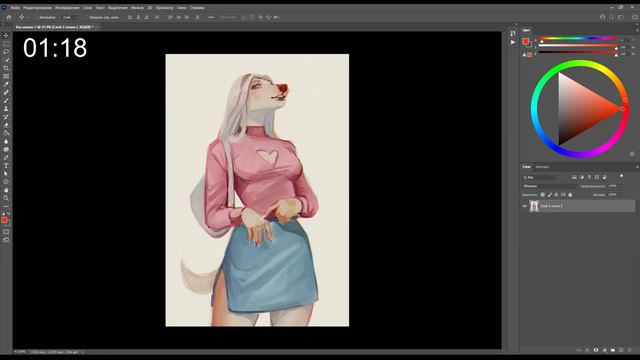Select the Healing Brush tool
Screen dimensions: 640x360
coord(6,93)
